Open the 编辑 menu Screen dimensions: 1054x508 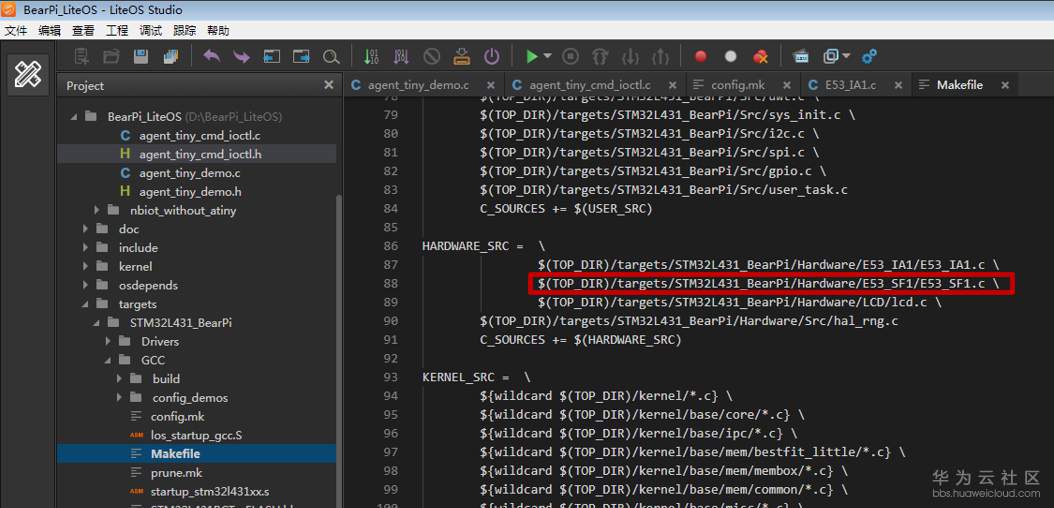pyautogui.click(x=49, y=30)
